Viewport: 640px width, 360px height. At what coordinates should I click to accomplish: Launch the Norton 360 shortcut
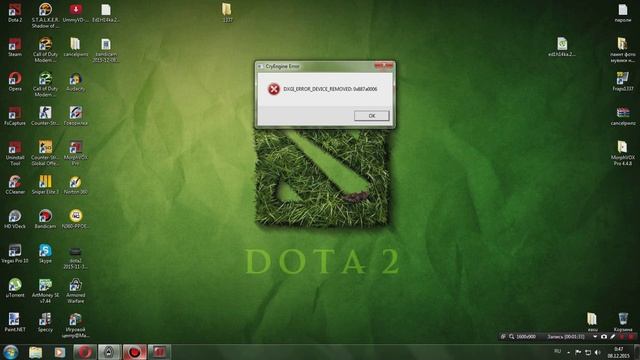pos(76,184)
